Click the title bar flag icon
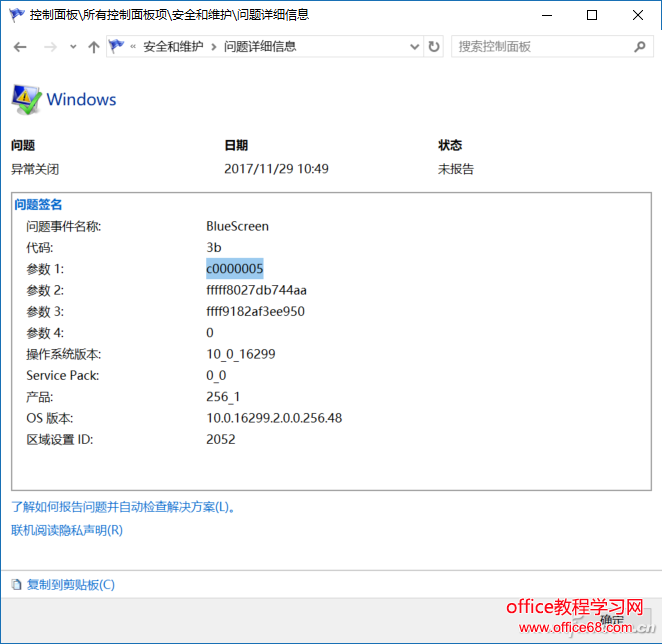Screen dimensions: 662x644 [17, 15]
